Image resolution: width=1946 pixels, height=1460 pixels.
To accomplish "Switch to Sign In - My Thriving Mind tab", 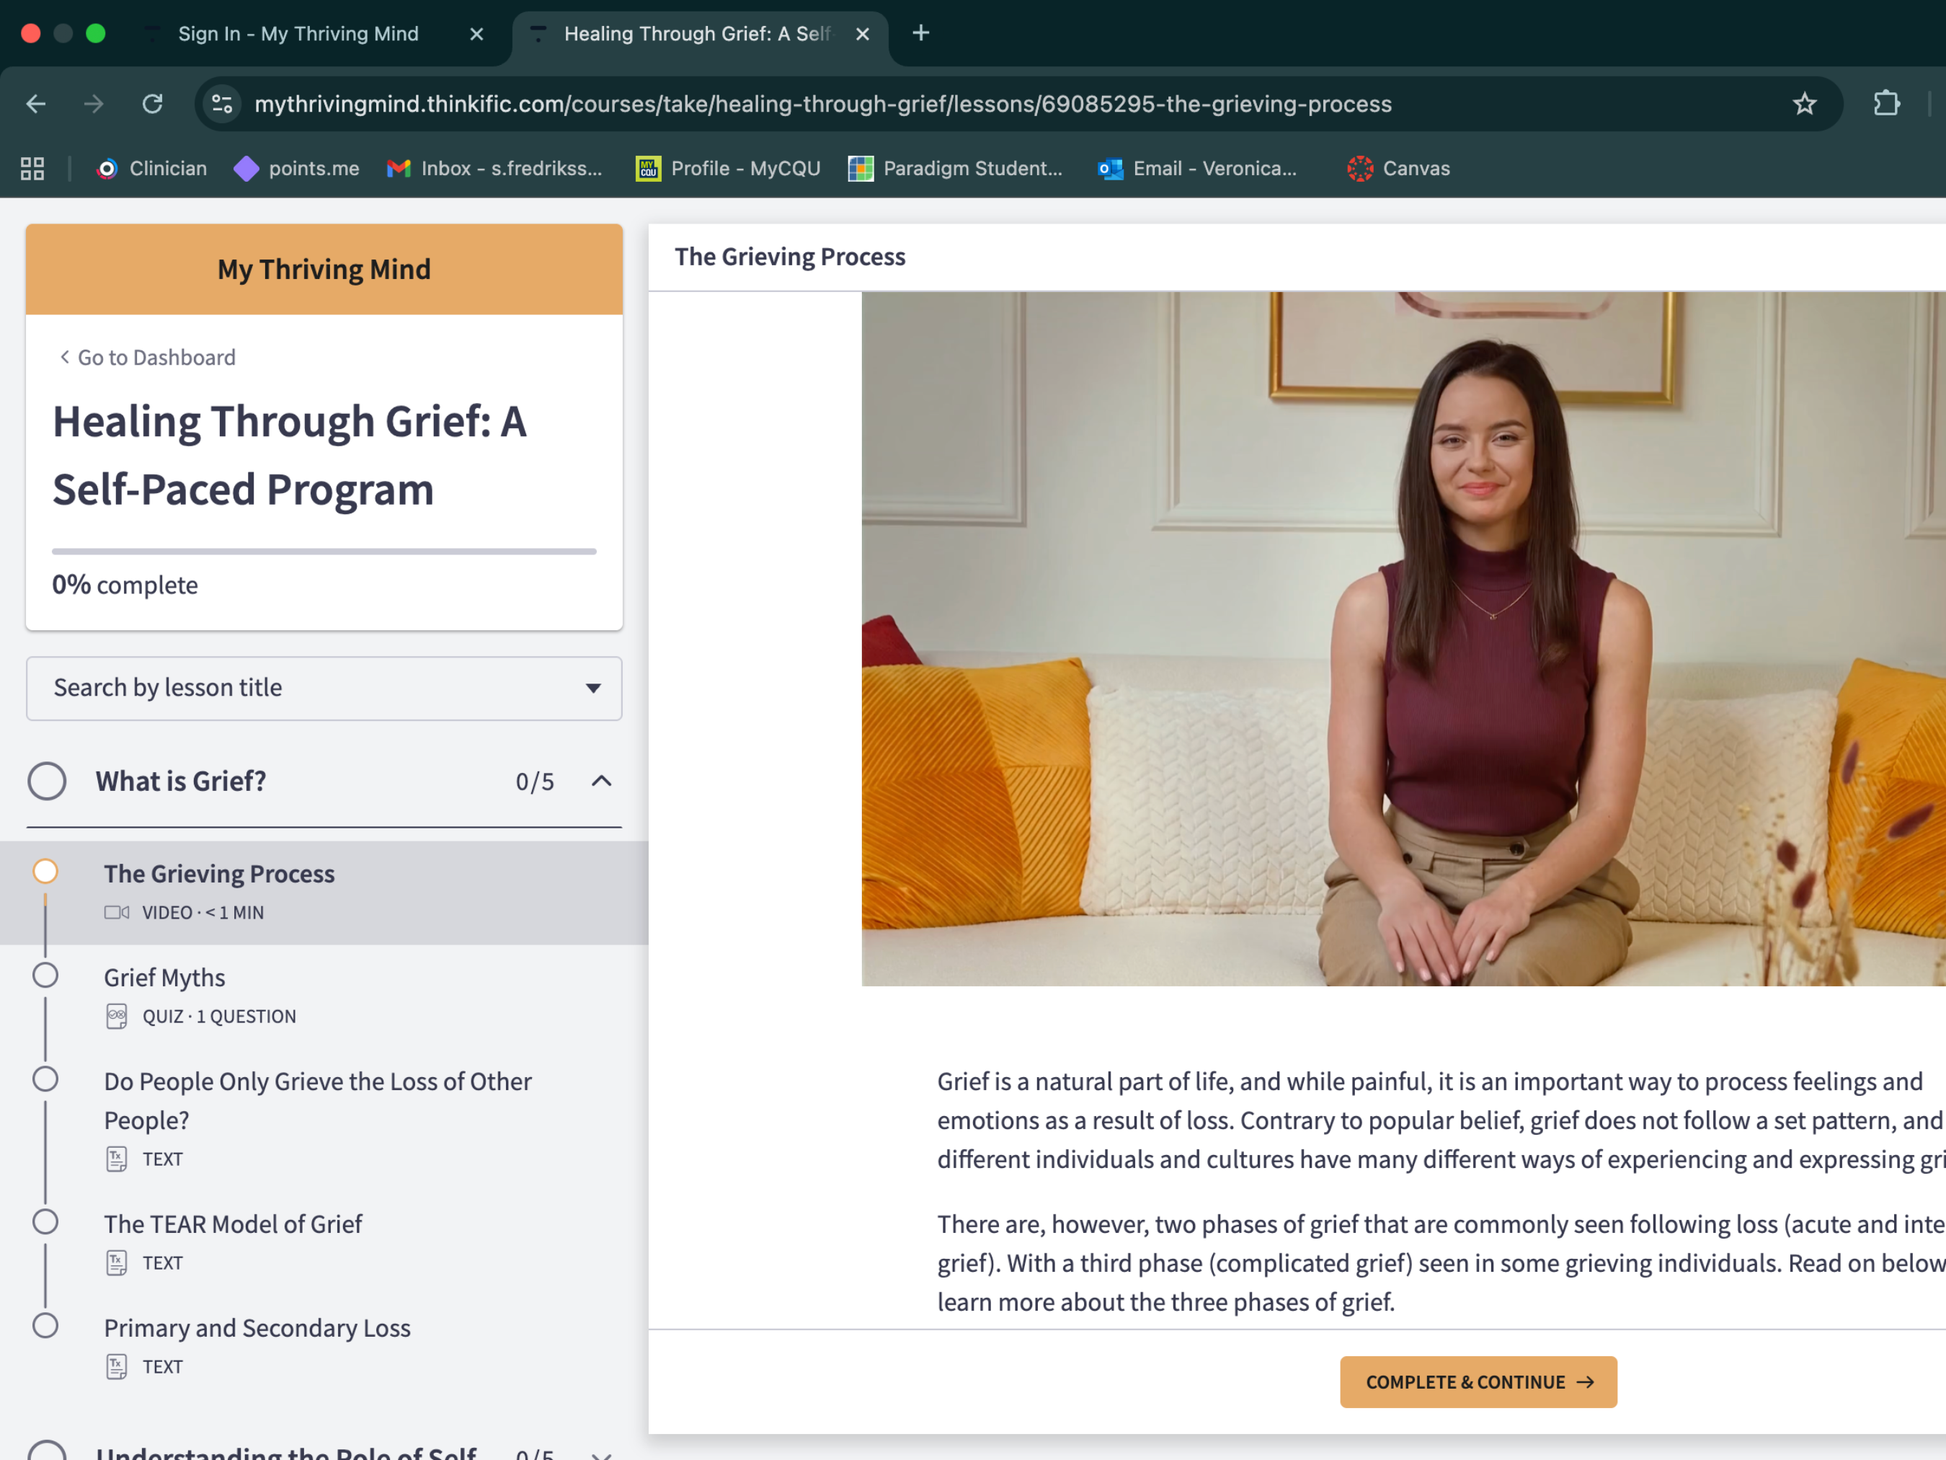I will pos(298,34).
